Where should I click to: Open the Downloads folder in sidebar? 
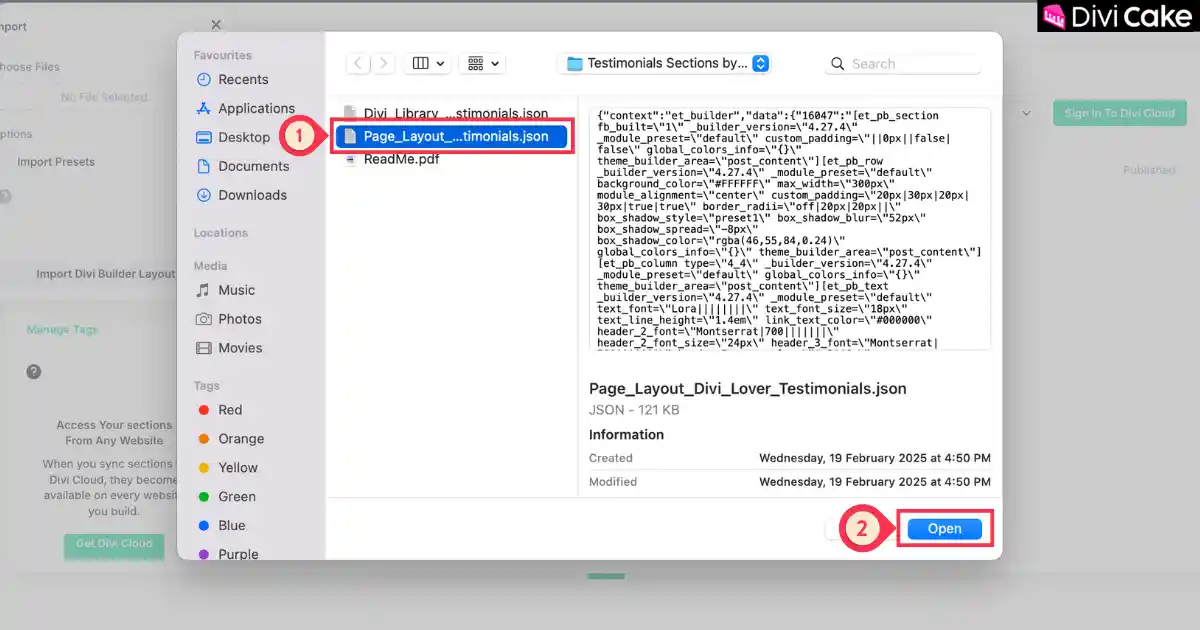(x=252, y=195)
